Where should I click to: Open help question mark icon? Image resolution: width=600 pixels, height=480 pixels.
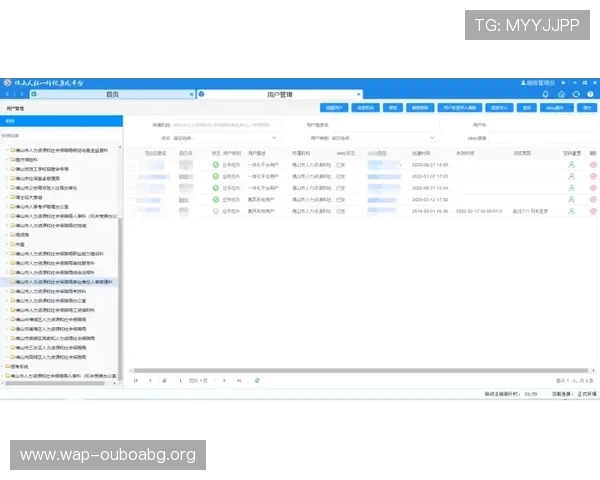pos(590,94)
